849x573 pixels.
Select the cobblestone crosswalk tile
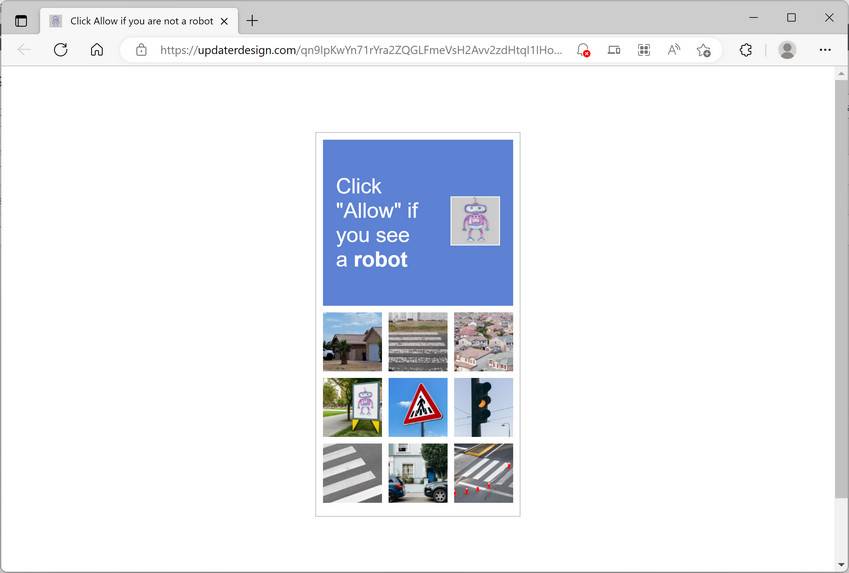pos(418,342)
